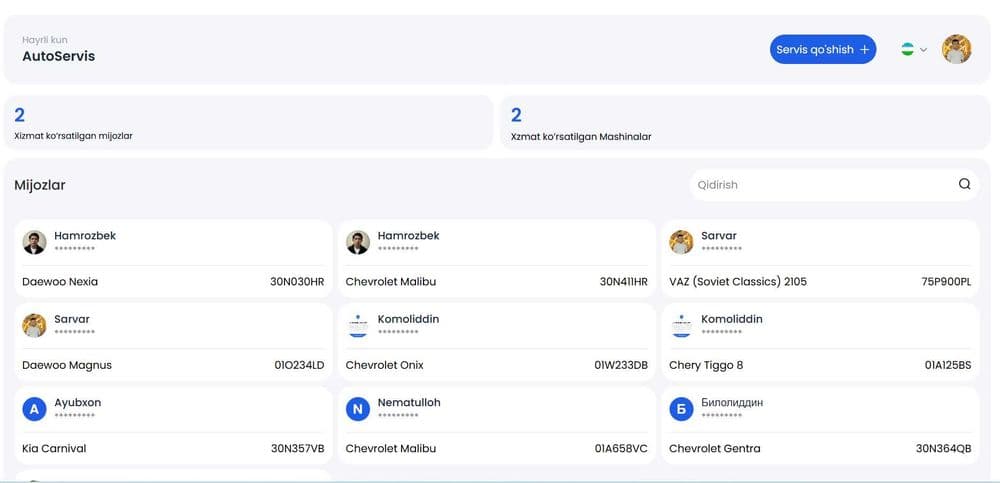Open Komoliddin's avatar on the Chevrolet Onix card

(x=358, y=325)
